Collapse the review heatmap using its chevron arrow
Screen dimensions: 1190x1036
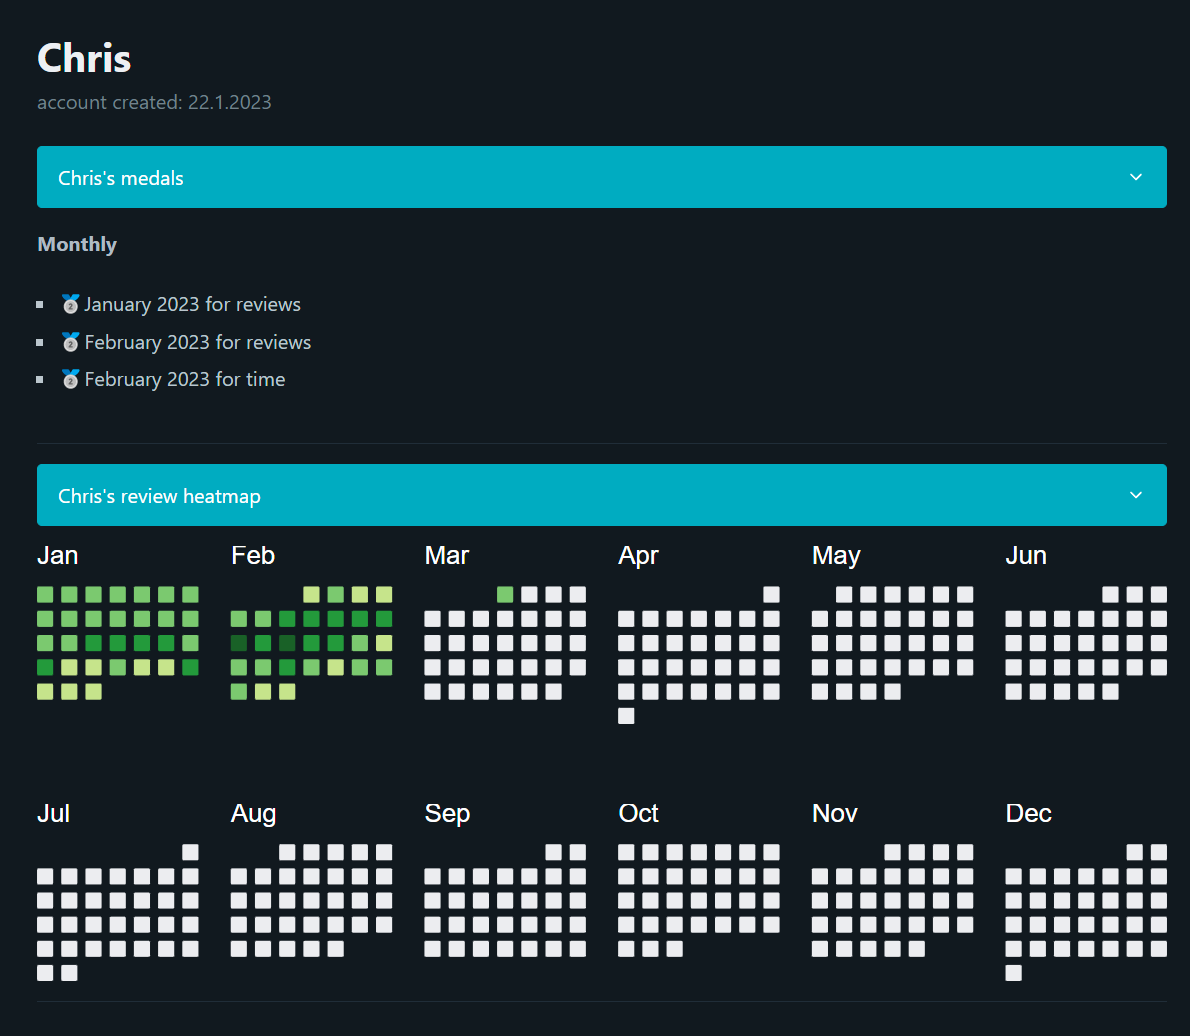pyautogui.click(x=1135, y=495)
